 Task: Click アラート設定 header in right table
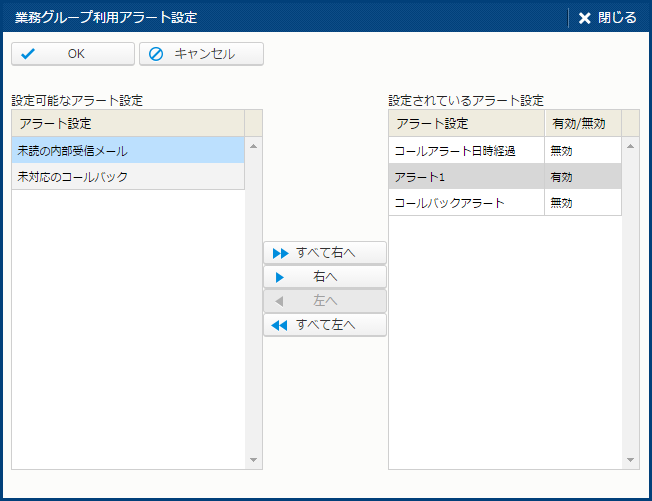(466, 124)
